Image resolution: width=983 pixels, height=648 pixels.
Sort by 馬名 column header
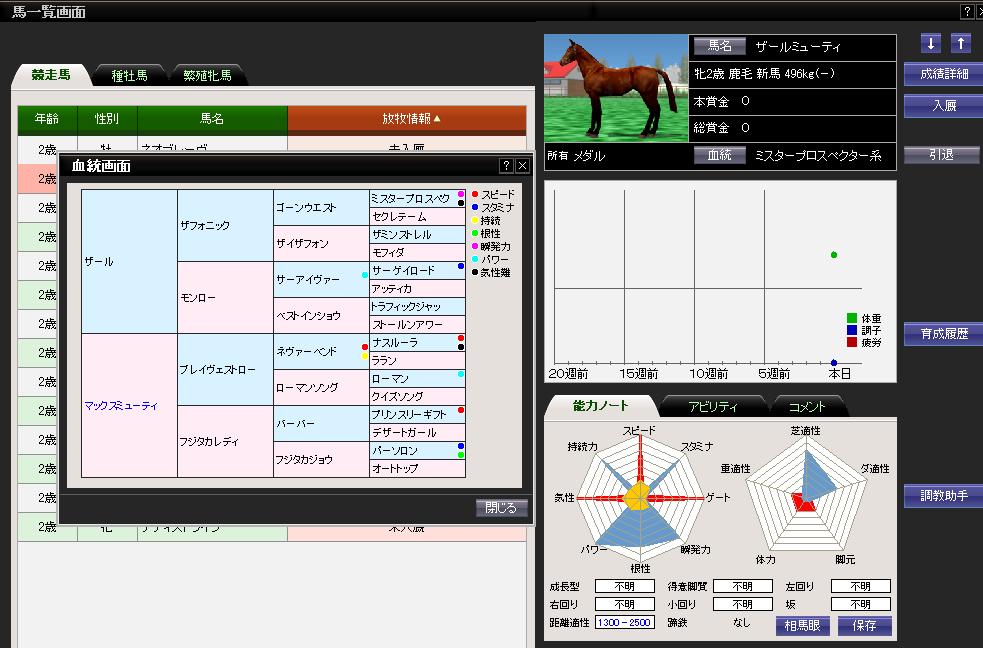point(212,119)
